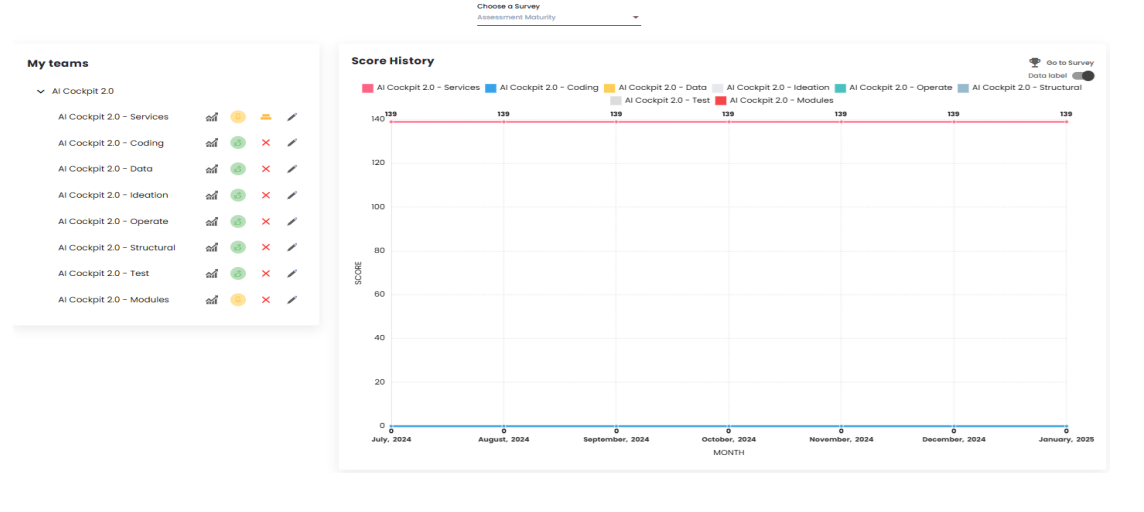Click Services pink legend color swatch
This screenshot has height=512, width=1144.
coord(367,88)
